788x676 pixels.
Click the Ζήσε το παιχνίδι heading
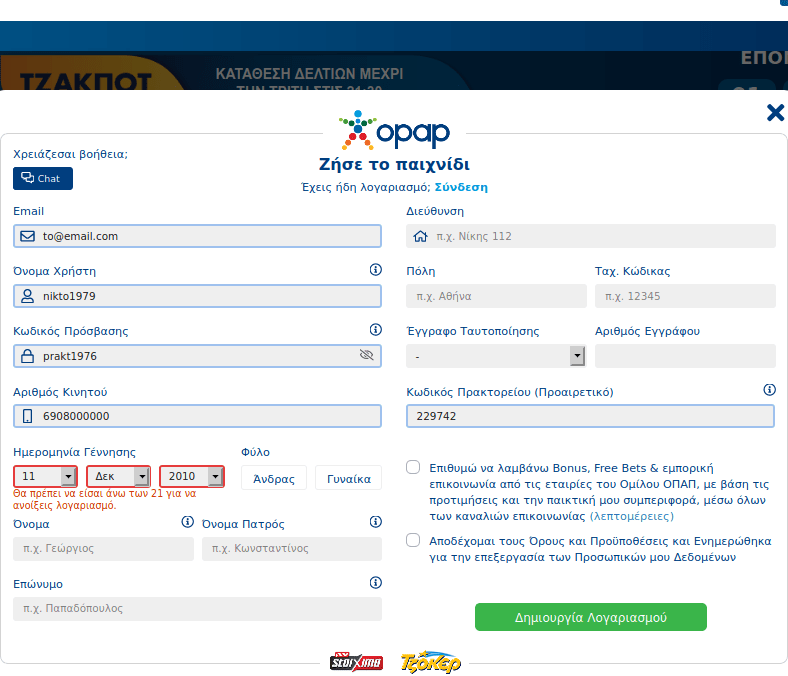pos(395,164)
